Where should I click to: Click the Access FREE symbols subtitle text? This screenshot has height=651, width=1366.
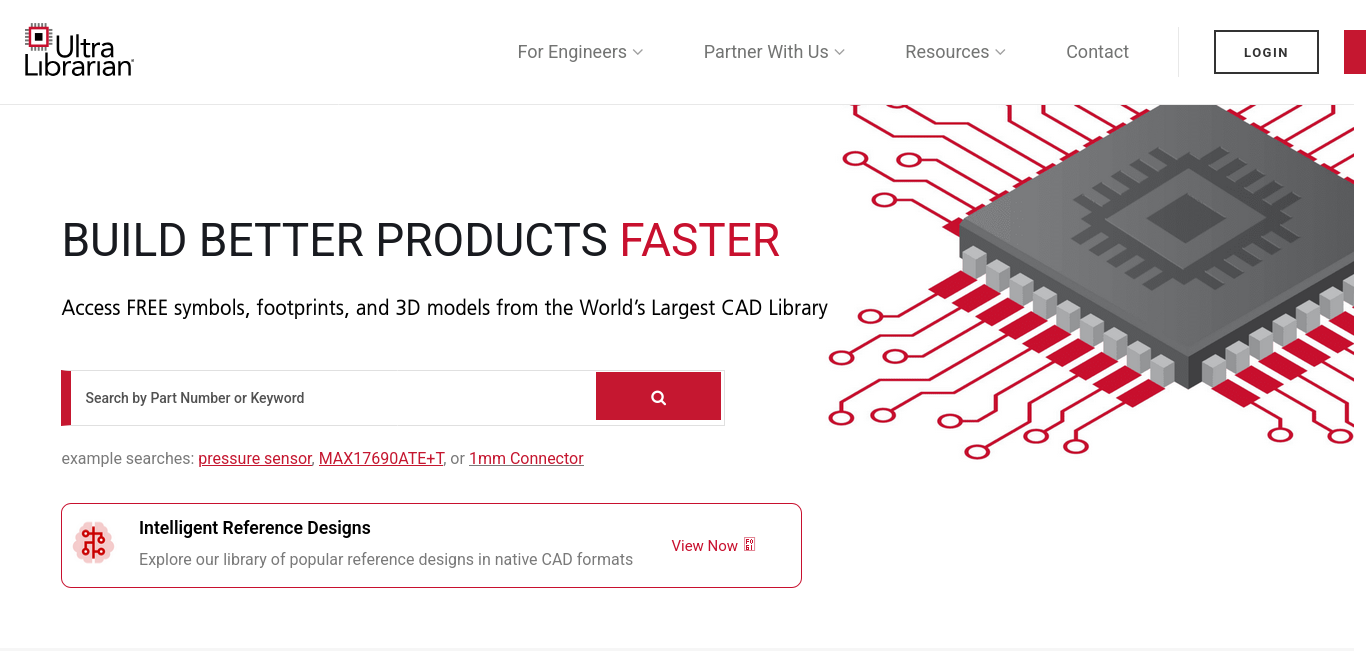pos(445,308)
